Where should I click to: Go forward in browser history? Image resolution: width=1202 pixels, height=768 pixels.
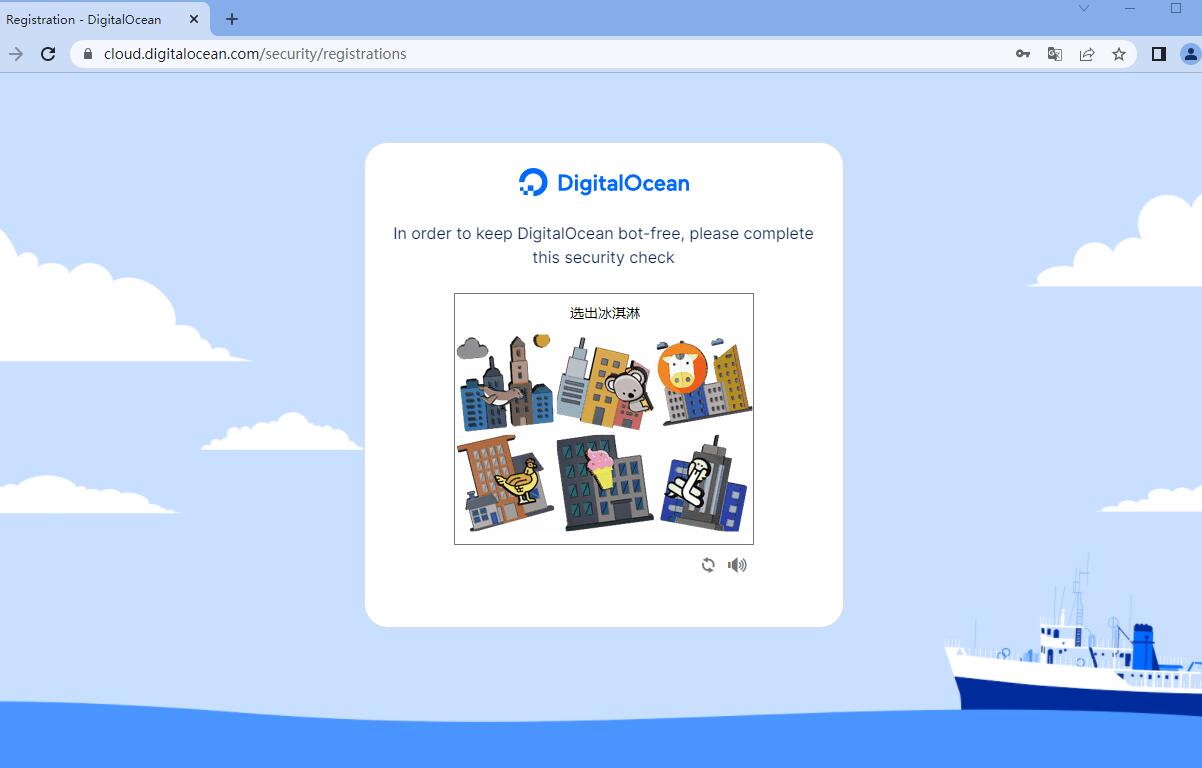(16, 54)
